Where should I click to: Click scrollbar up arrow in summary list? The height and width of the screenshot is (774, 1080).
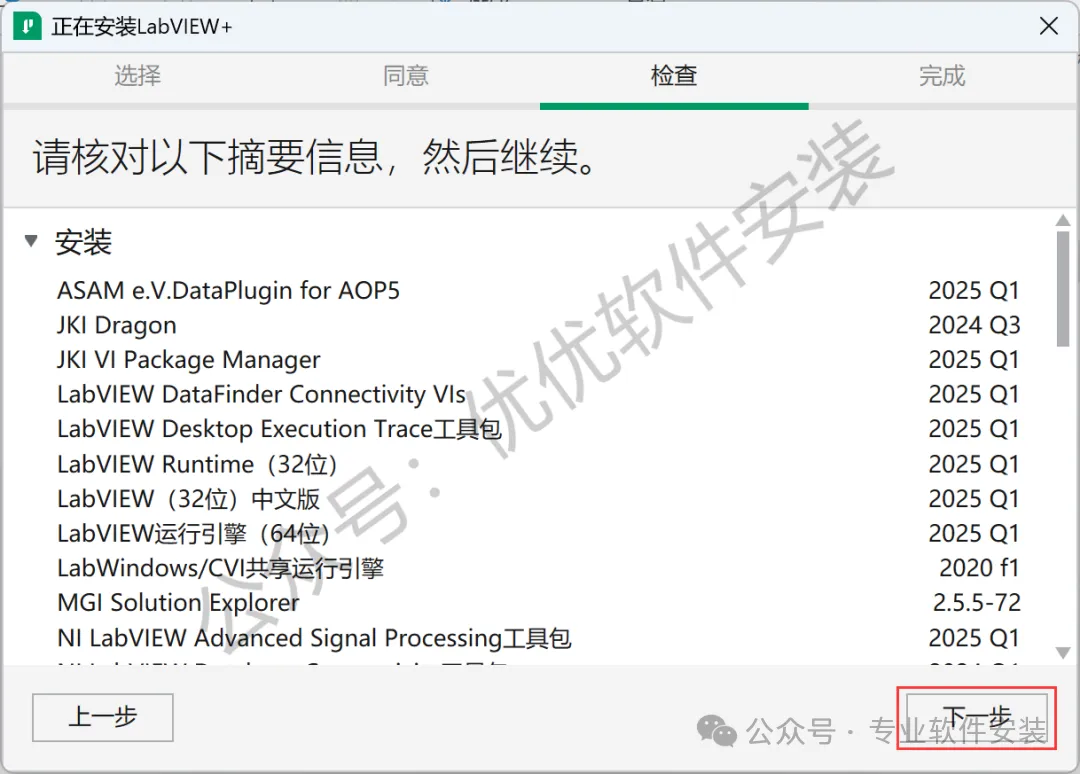tap(1063, 220)
